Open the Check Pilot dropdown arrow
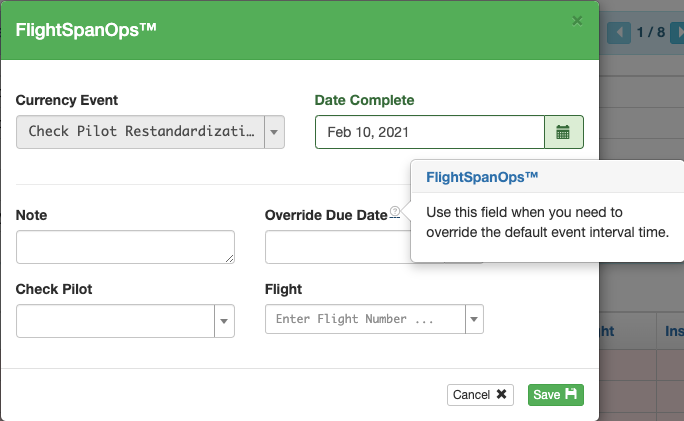The height and width of the screenshot is (421, 684). pyautogui.click(x=224, y=321)
